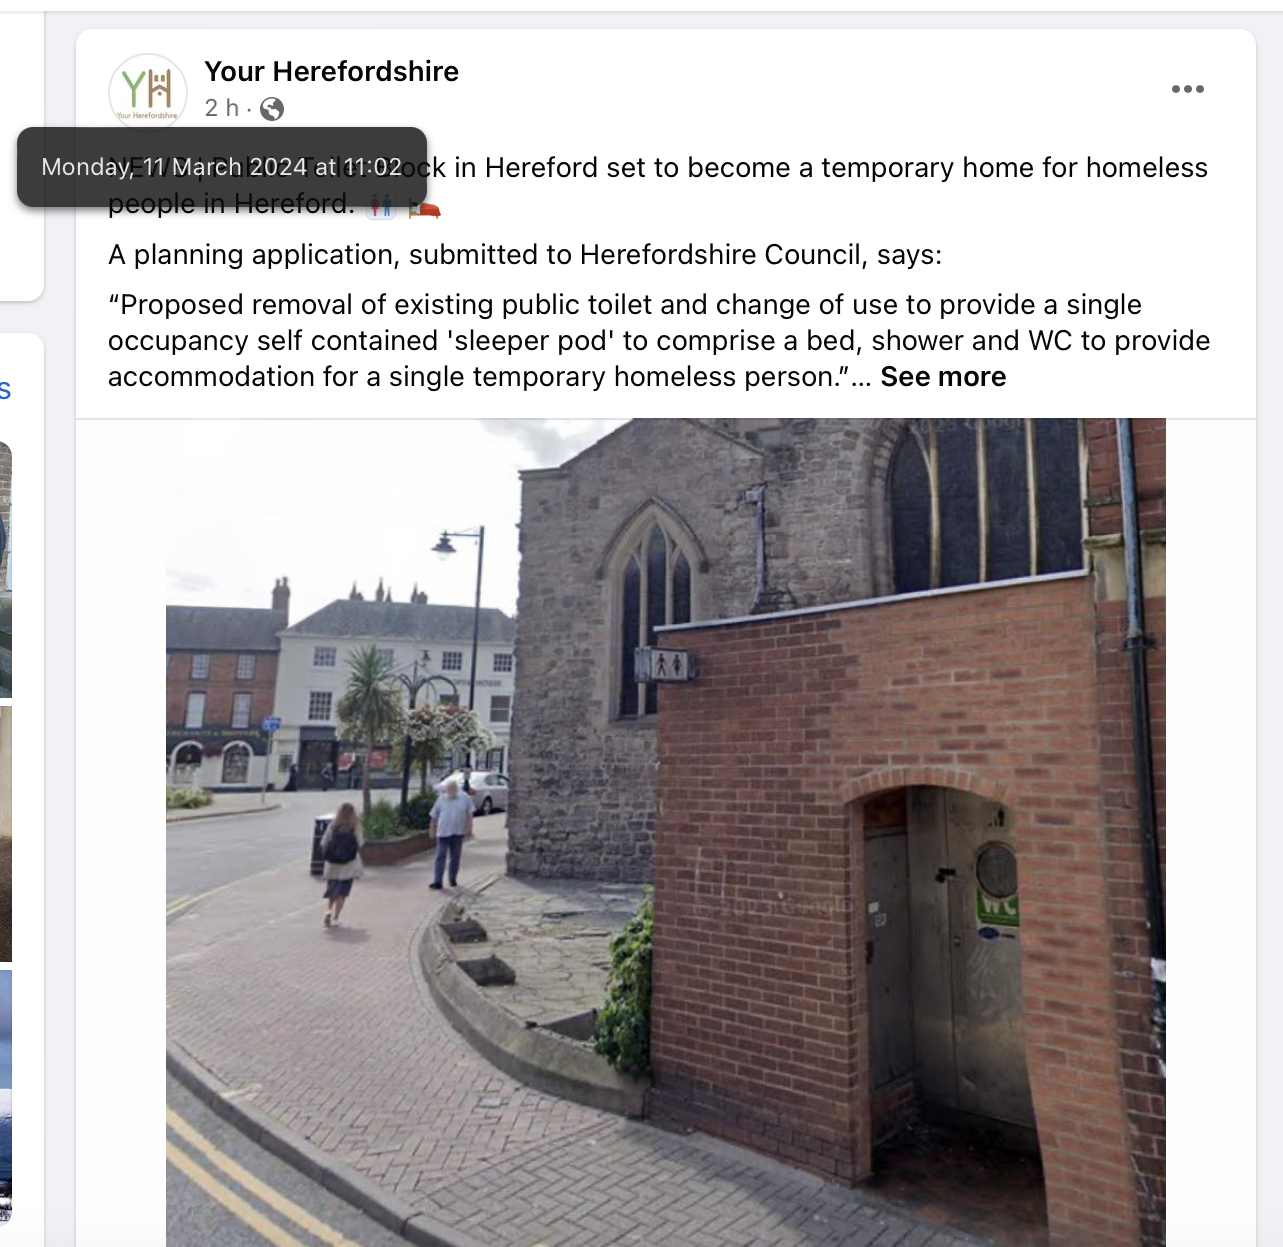This screenshot has height=1247, width=1283.
Task: Click the bed emoji after 'Hereford.'
Action: [424, 208]
